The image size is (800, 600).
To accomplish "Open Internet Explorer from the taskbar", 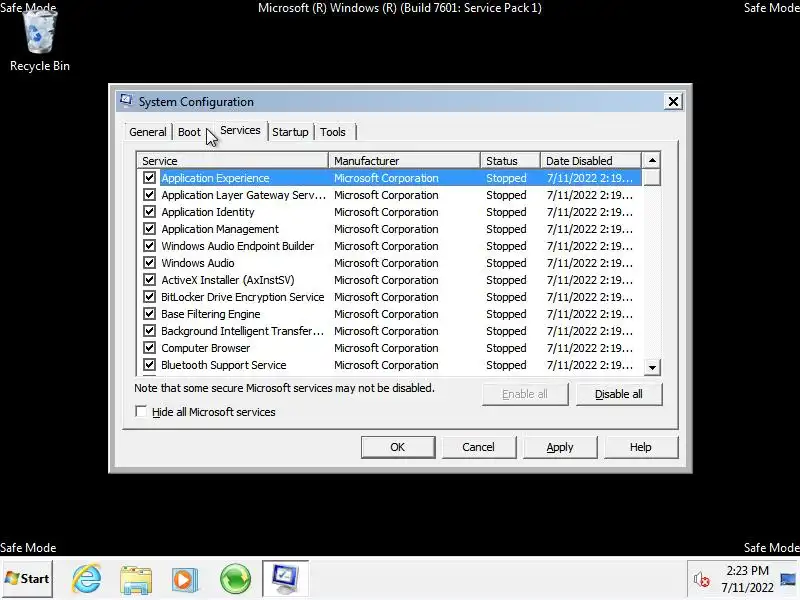I will click(86, 579).
